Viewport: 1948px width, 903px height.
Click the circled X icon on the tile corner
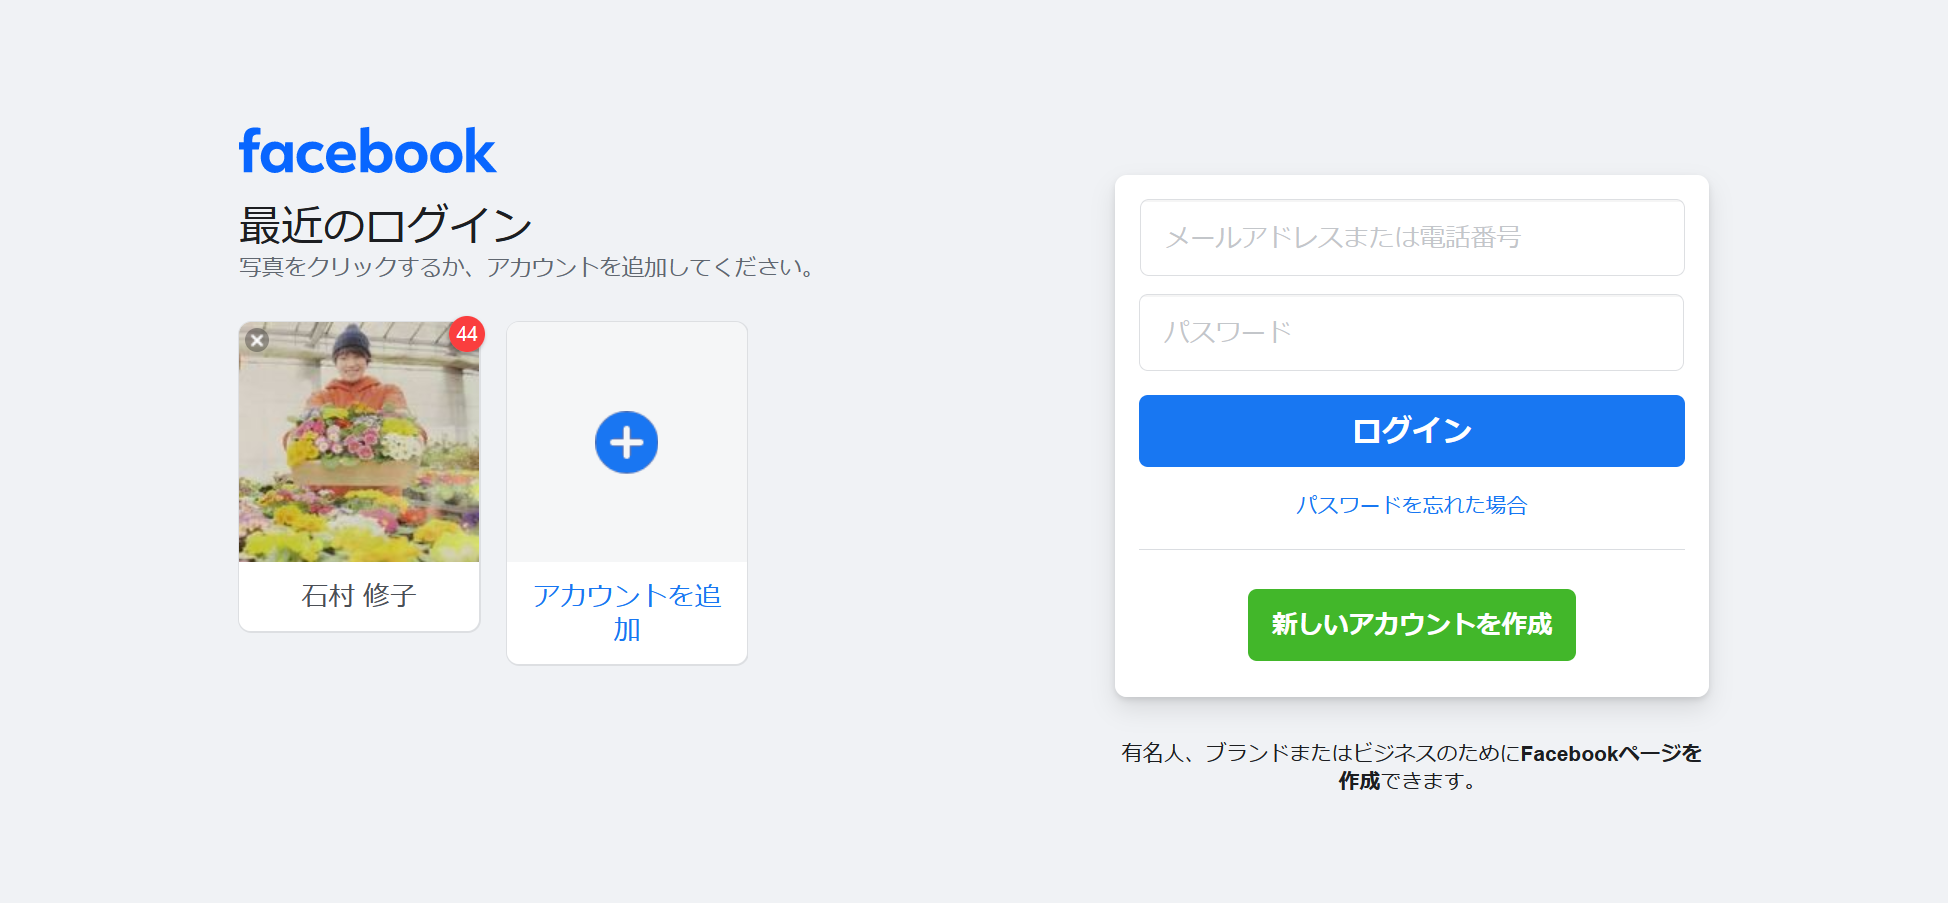(x=258, y=340)
